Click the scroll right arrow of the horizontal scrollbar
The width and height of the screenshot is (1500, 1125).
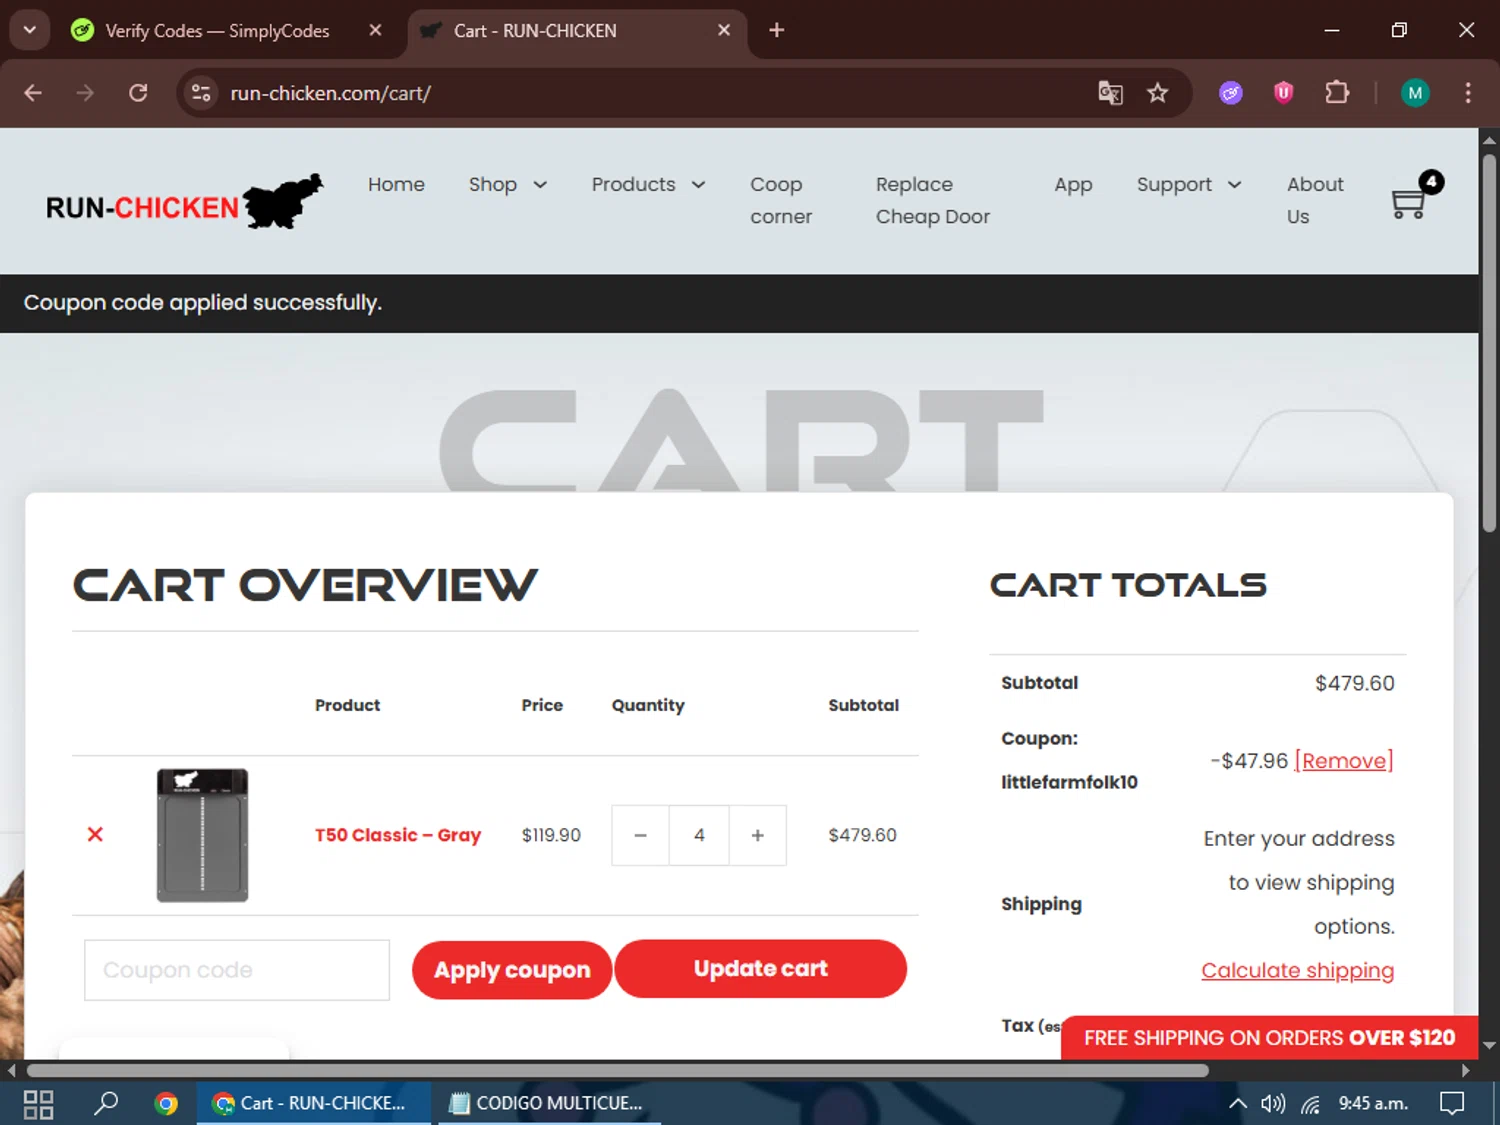1466,1070
